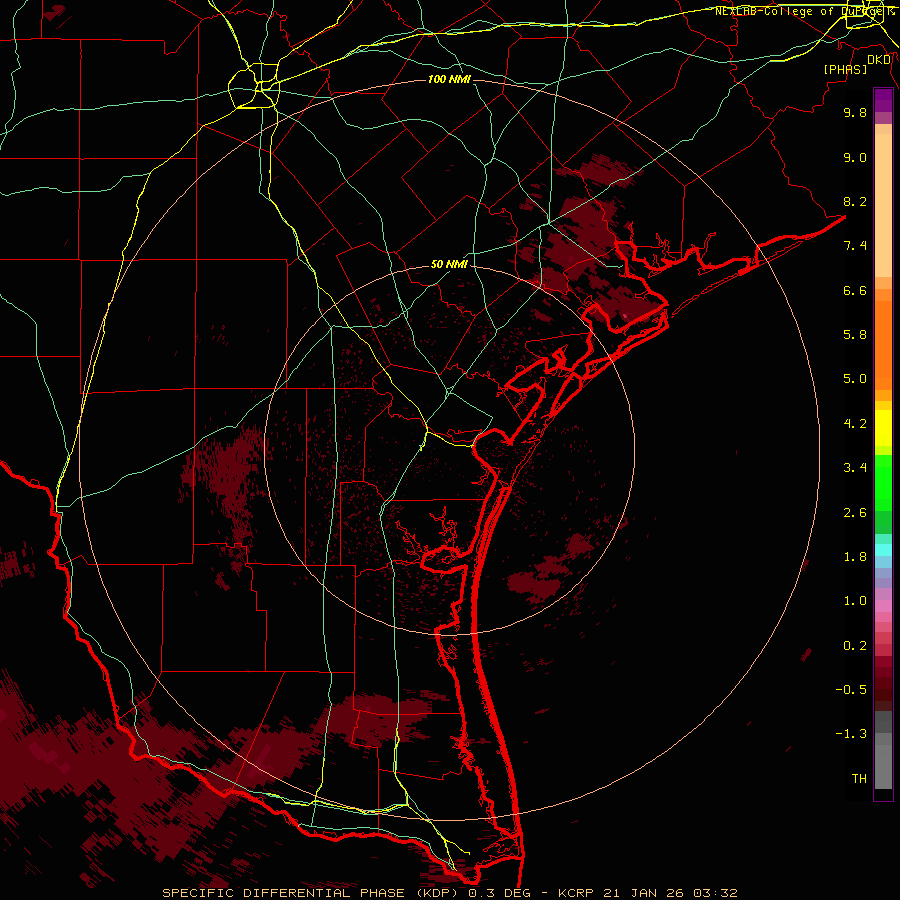Click the "7.4" scale value

855,246
